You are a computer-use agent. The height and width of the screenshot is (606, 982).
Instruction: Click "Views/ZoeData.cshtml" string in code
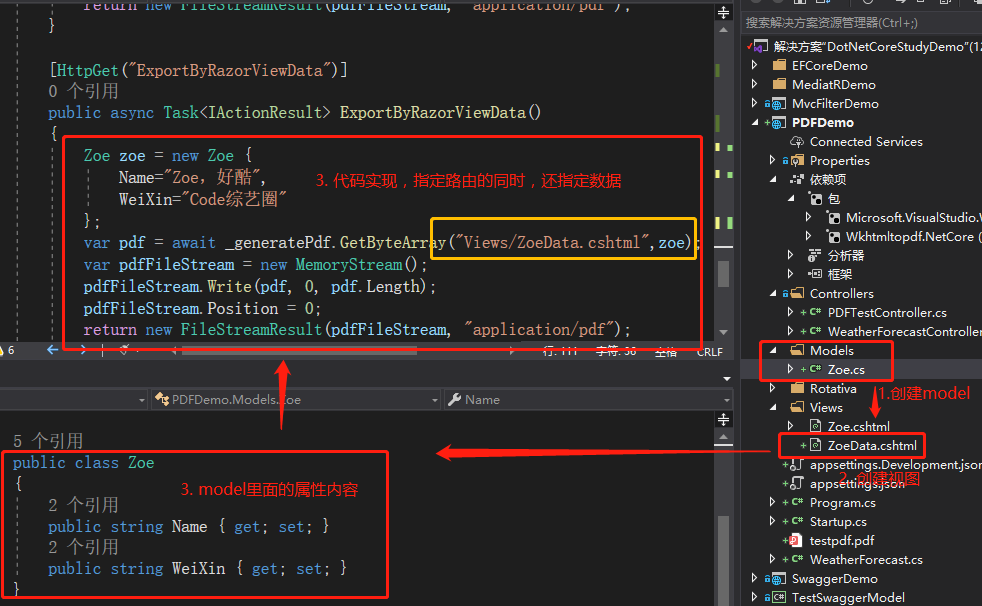552,242
